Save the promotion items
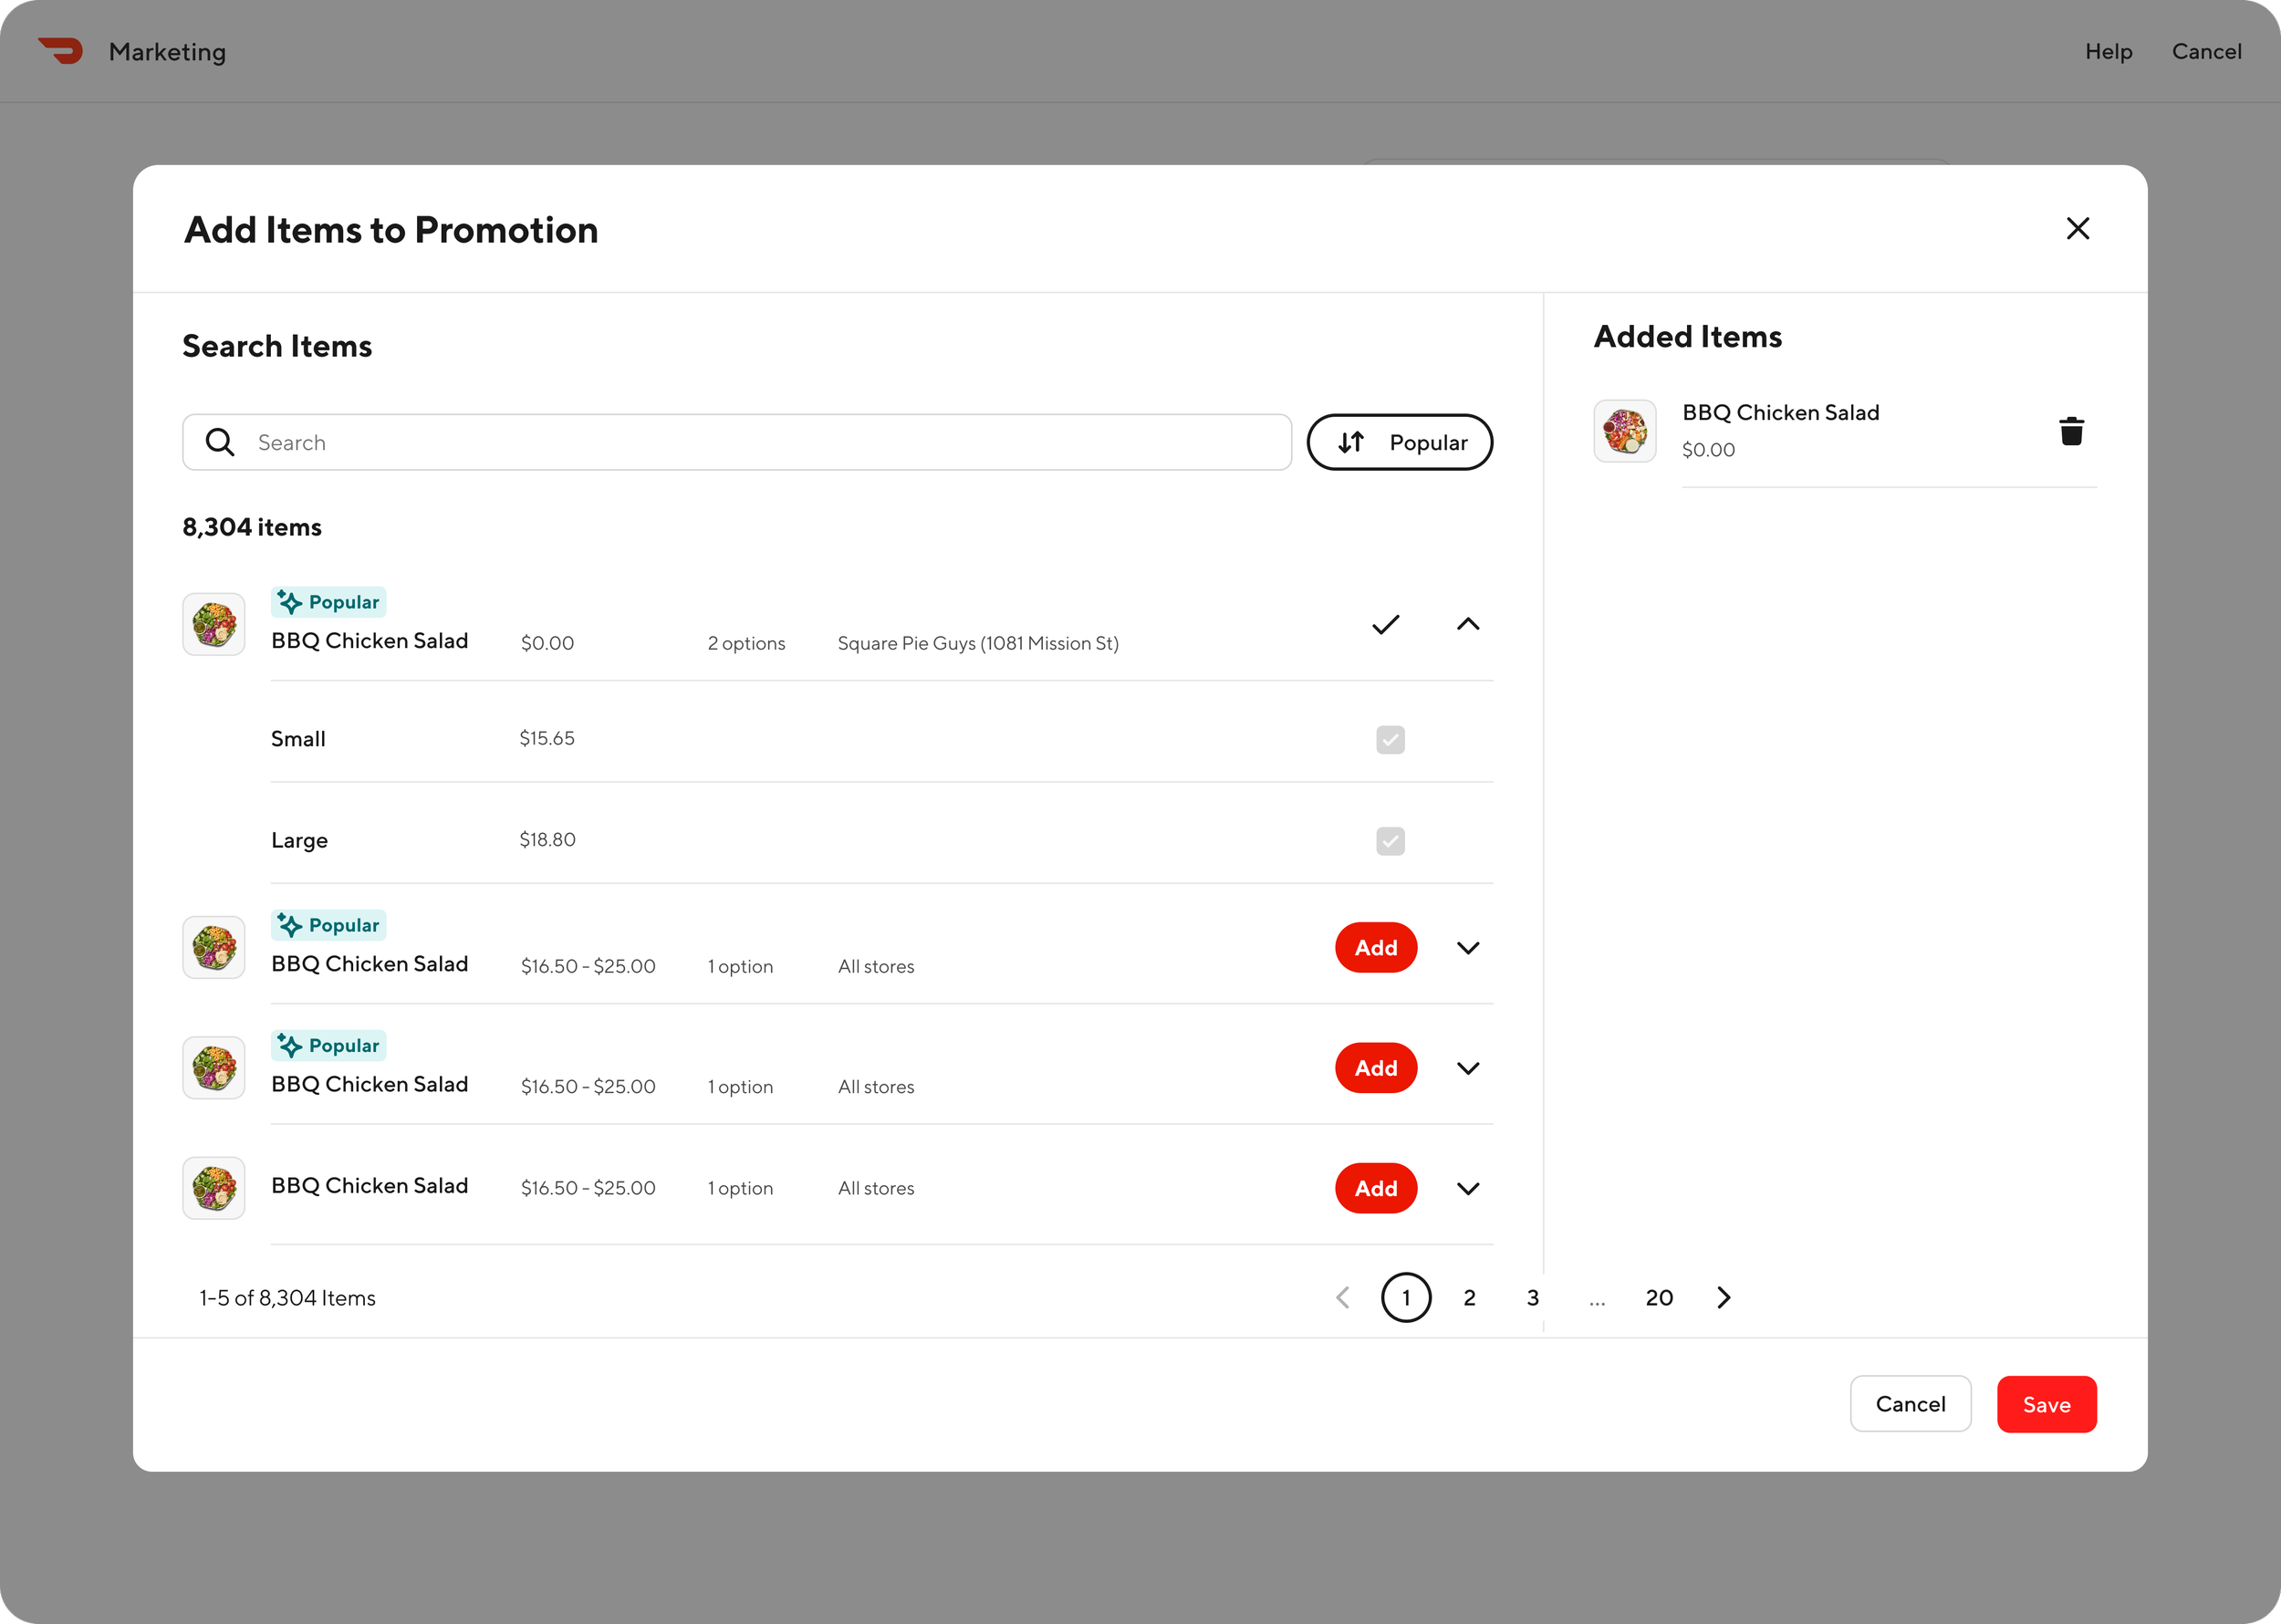The width and height of the screenshot is (2281, 1624). 2046,1404
